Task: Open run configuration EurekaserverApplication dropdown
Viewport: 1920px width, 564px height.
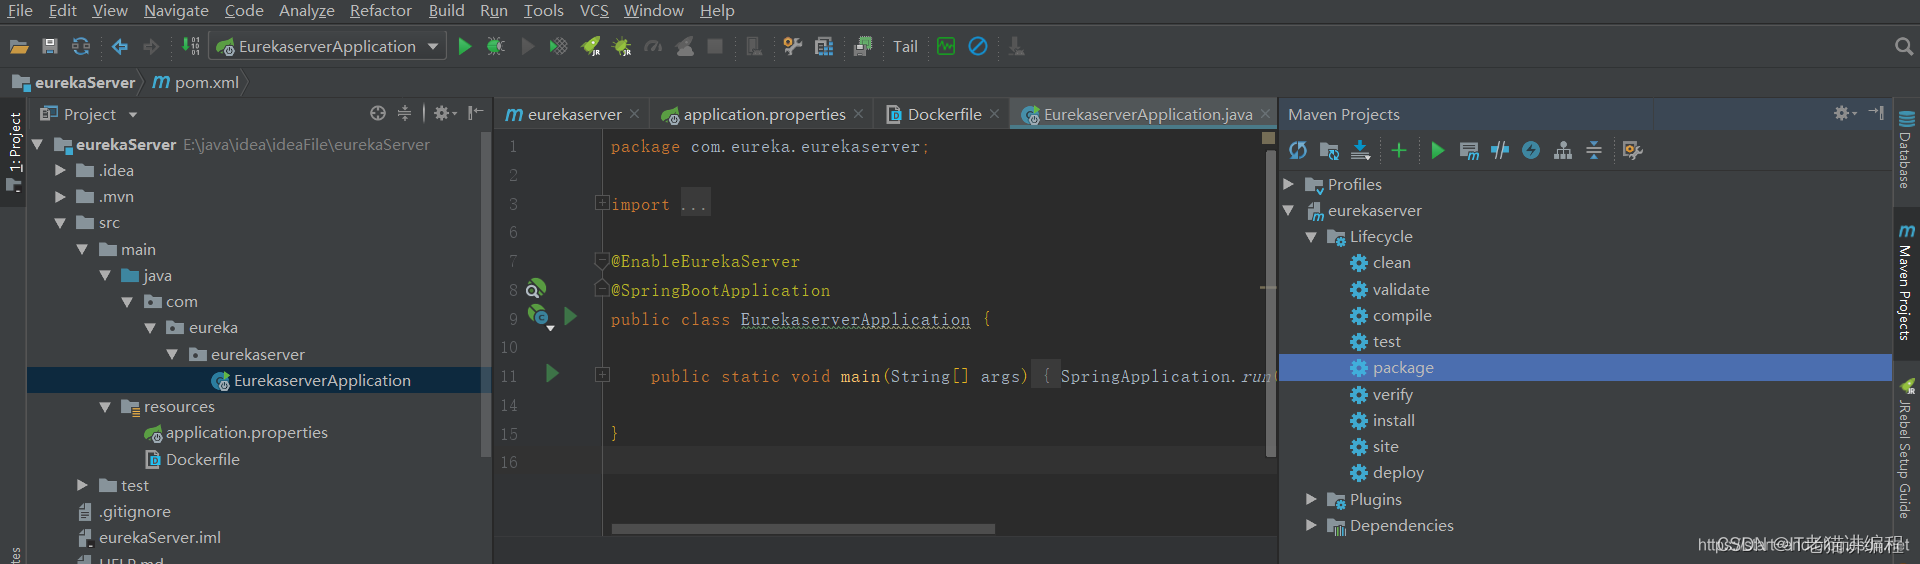Action: pos(432,46)
